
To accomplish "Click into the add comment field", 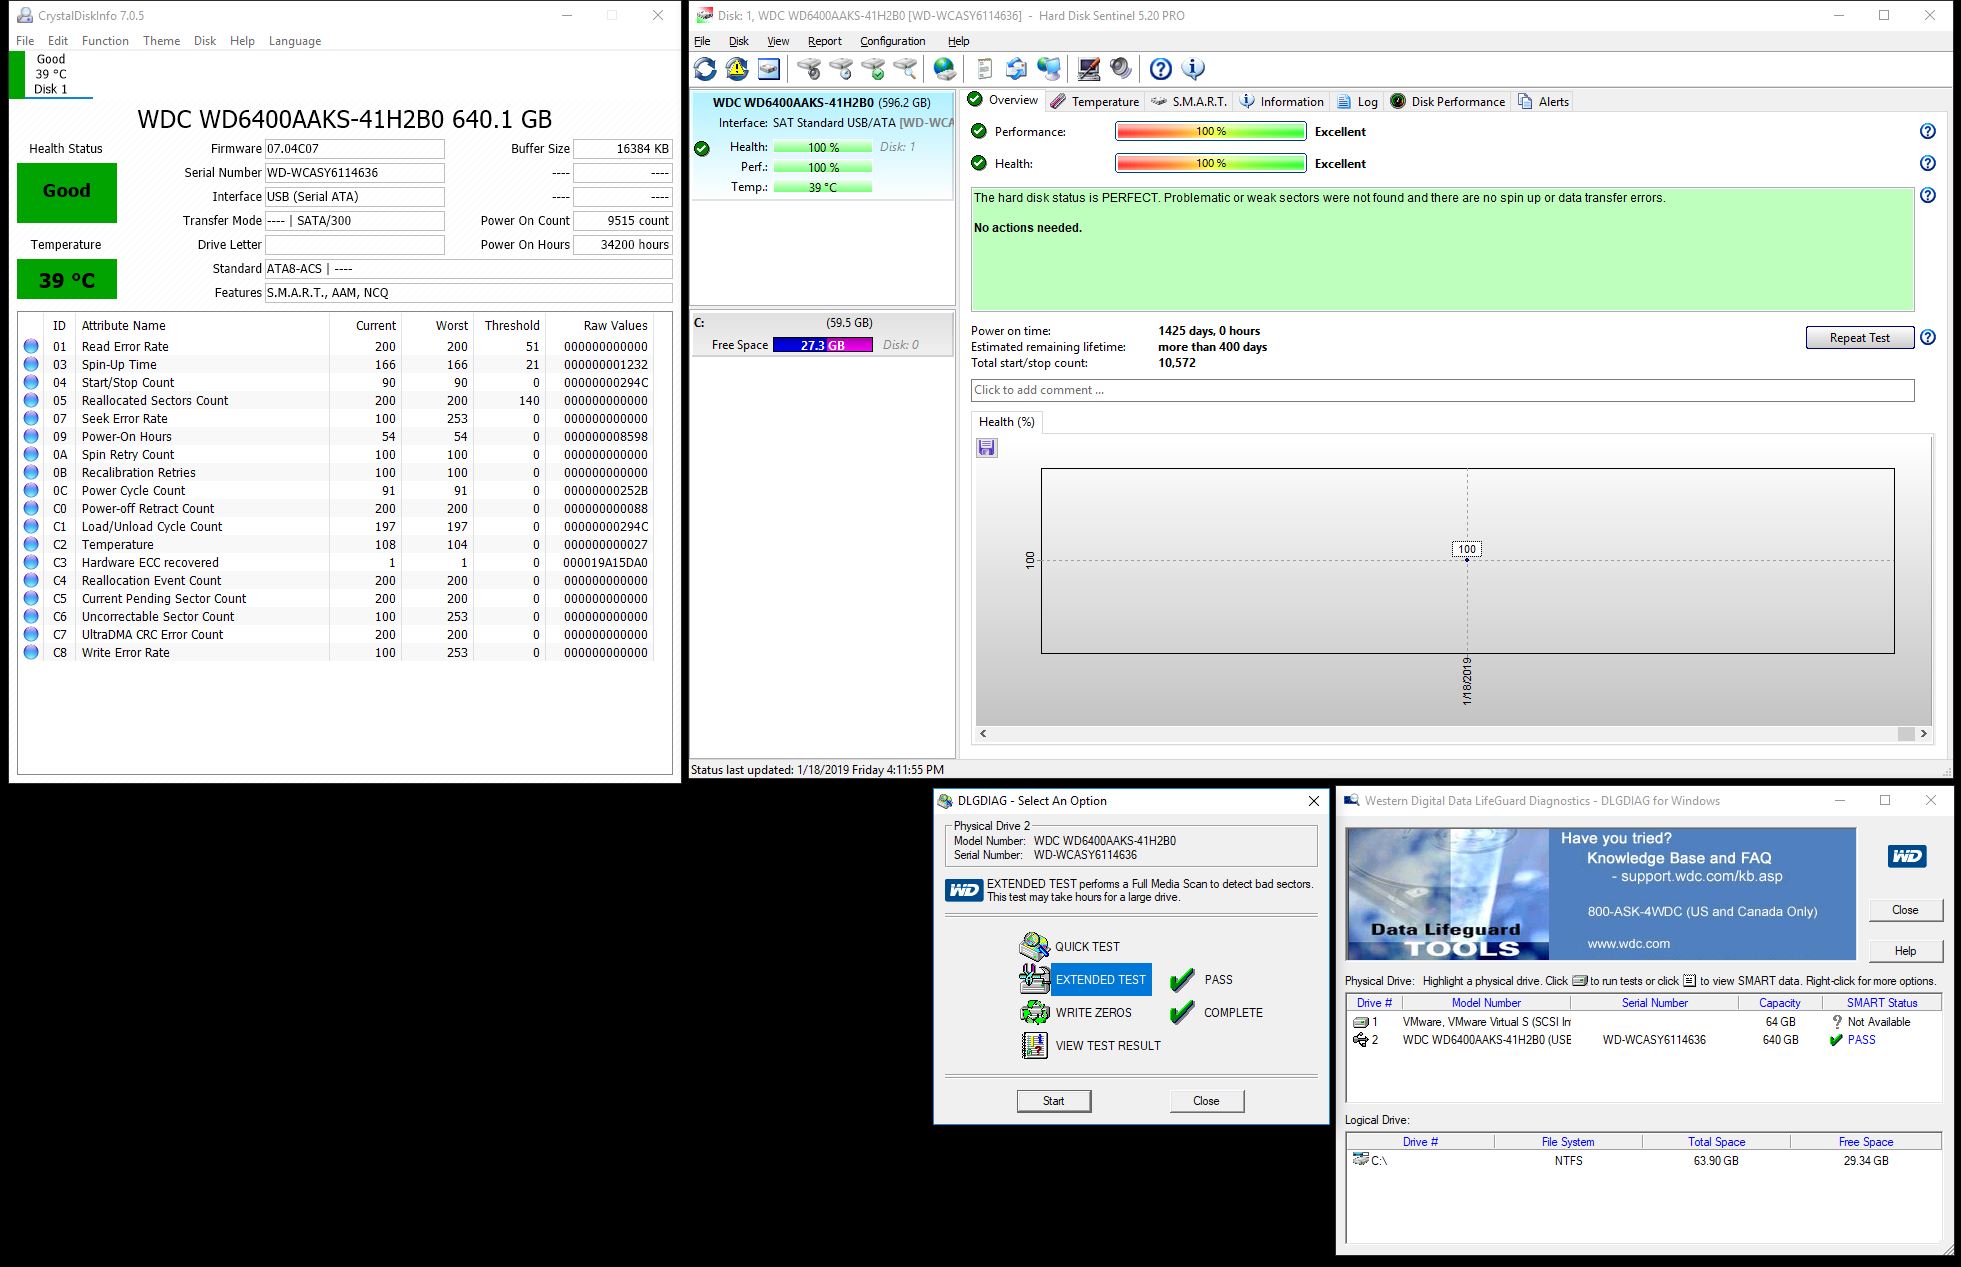I will point(1441,390).
